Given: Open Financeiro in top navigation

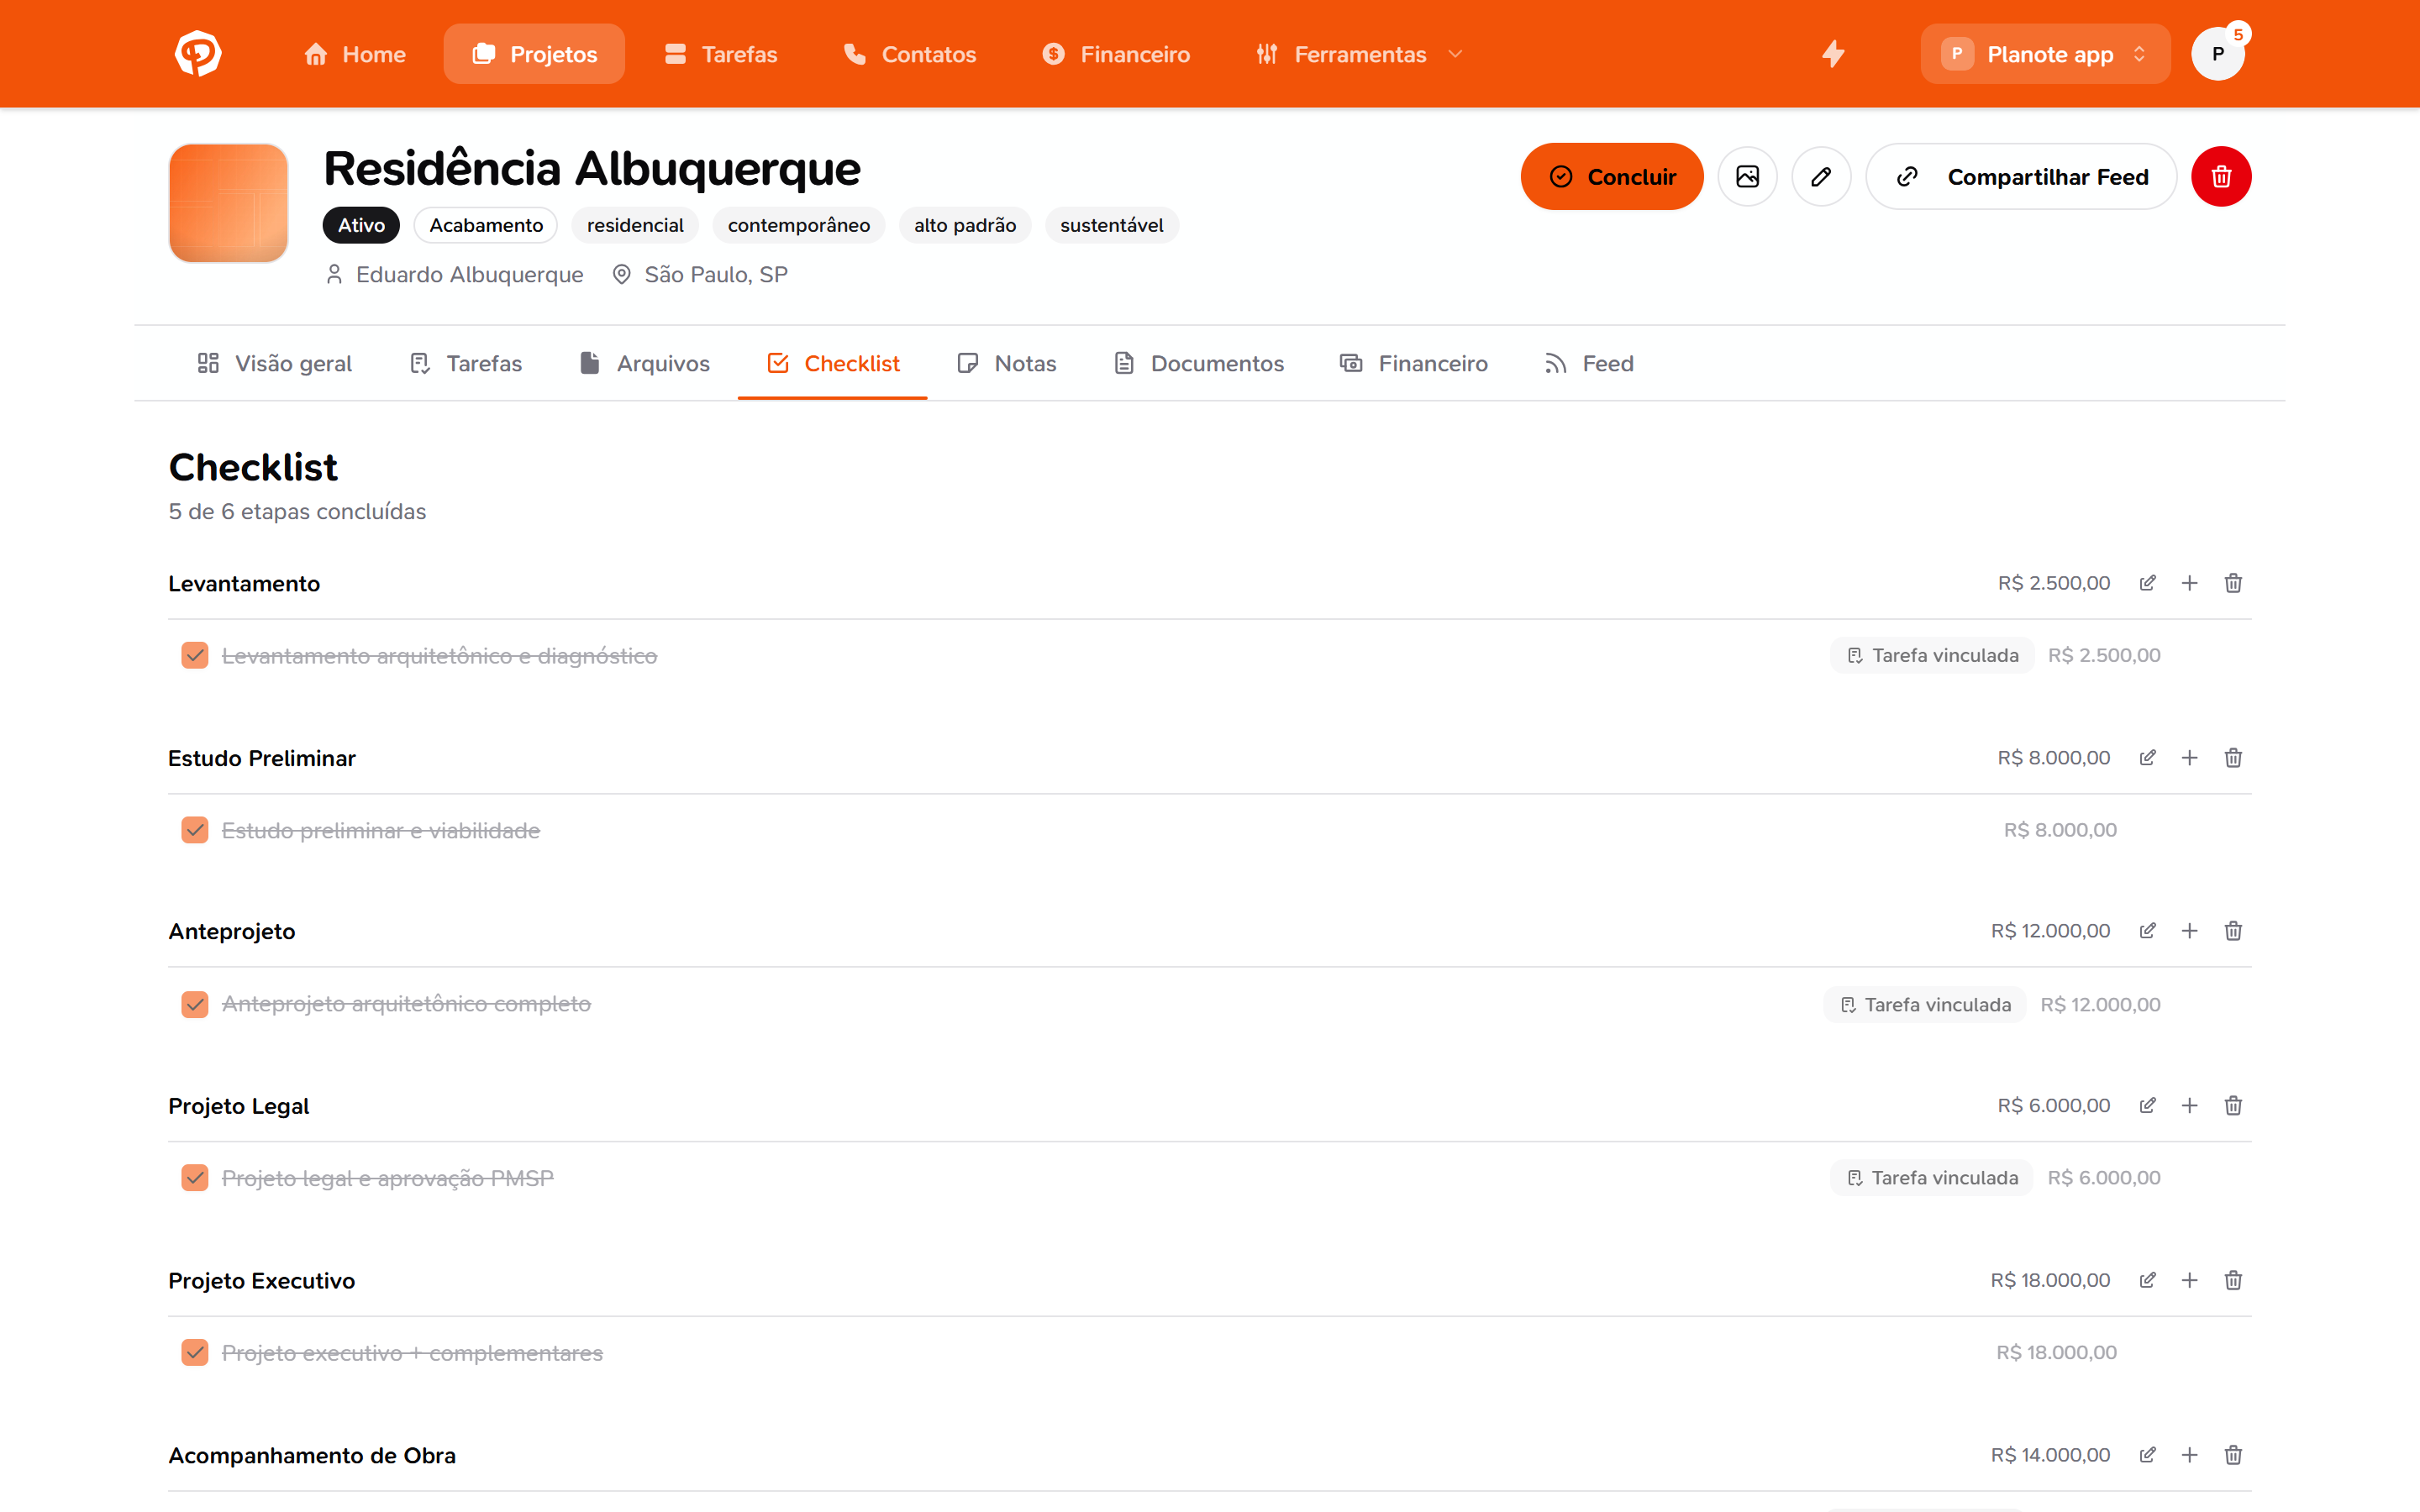Looking at the screenshot, I should [x=1116, y=54].
